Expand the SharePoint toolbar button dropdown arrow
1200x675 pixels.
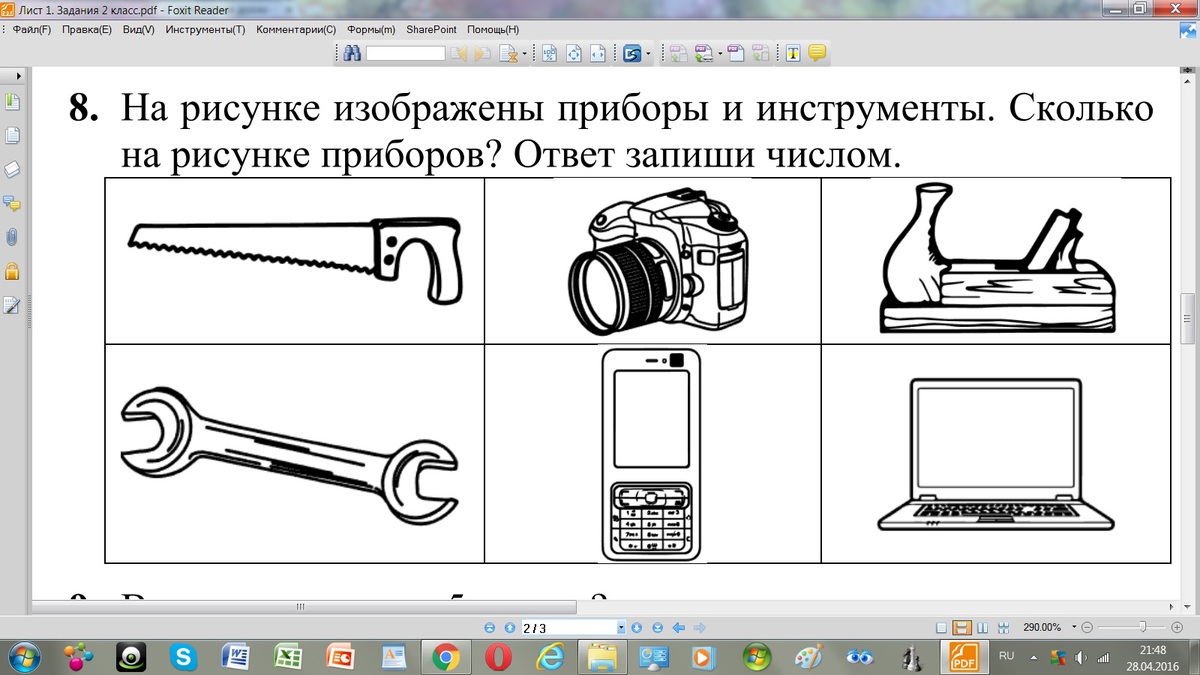coord(648,53)
